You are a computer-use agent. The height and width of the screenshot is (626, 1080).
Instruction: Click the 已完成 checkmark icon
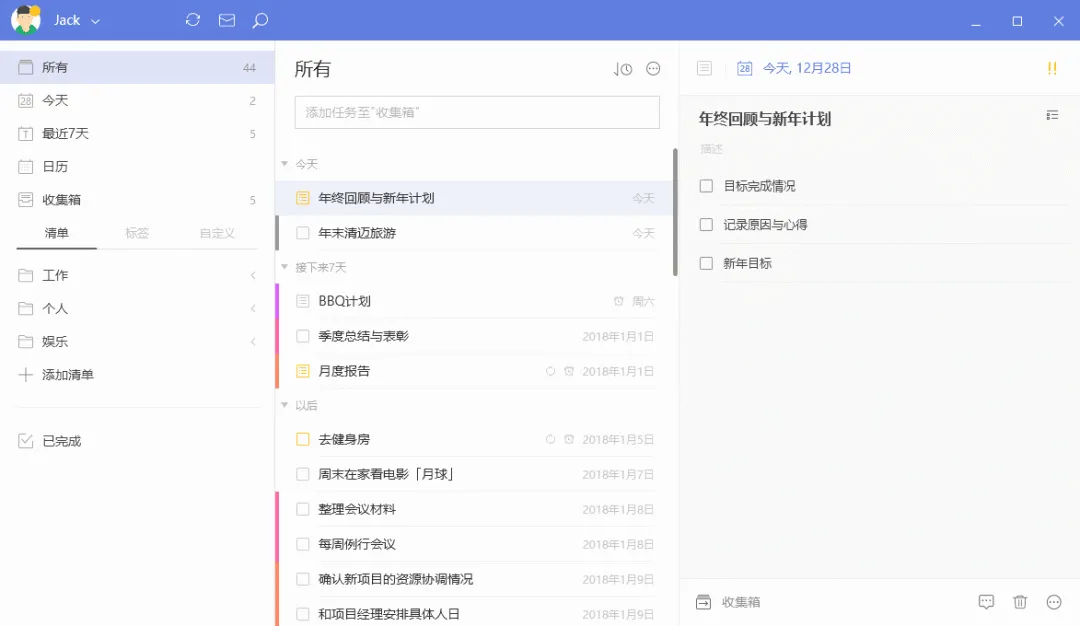(x=25, y=441)
